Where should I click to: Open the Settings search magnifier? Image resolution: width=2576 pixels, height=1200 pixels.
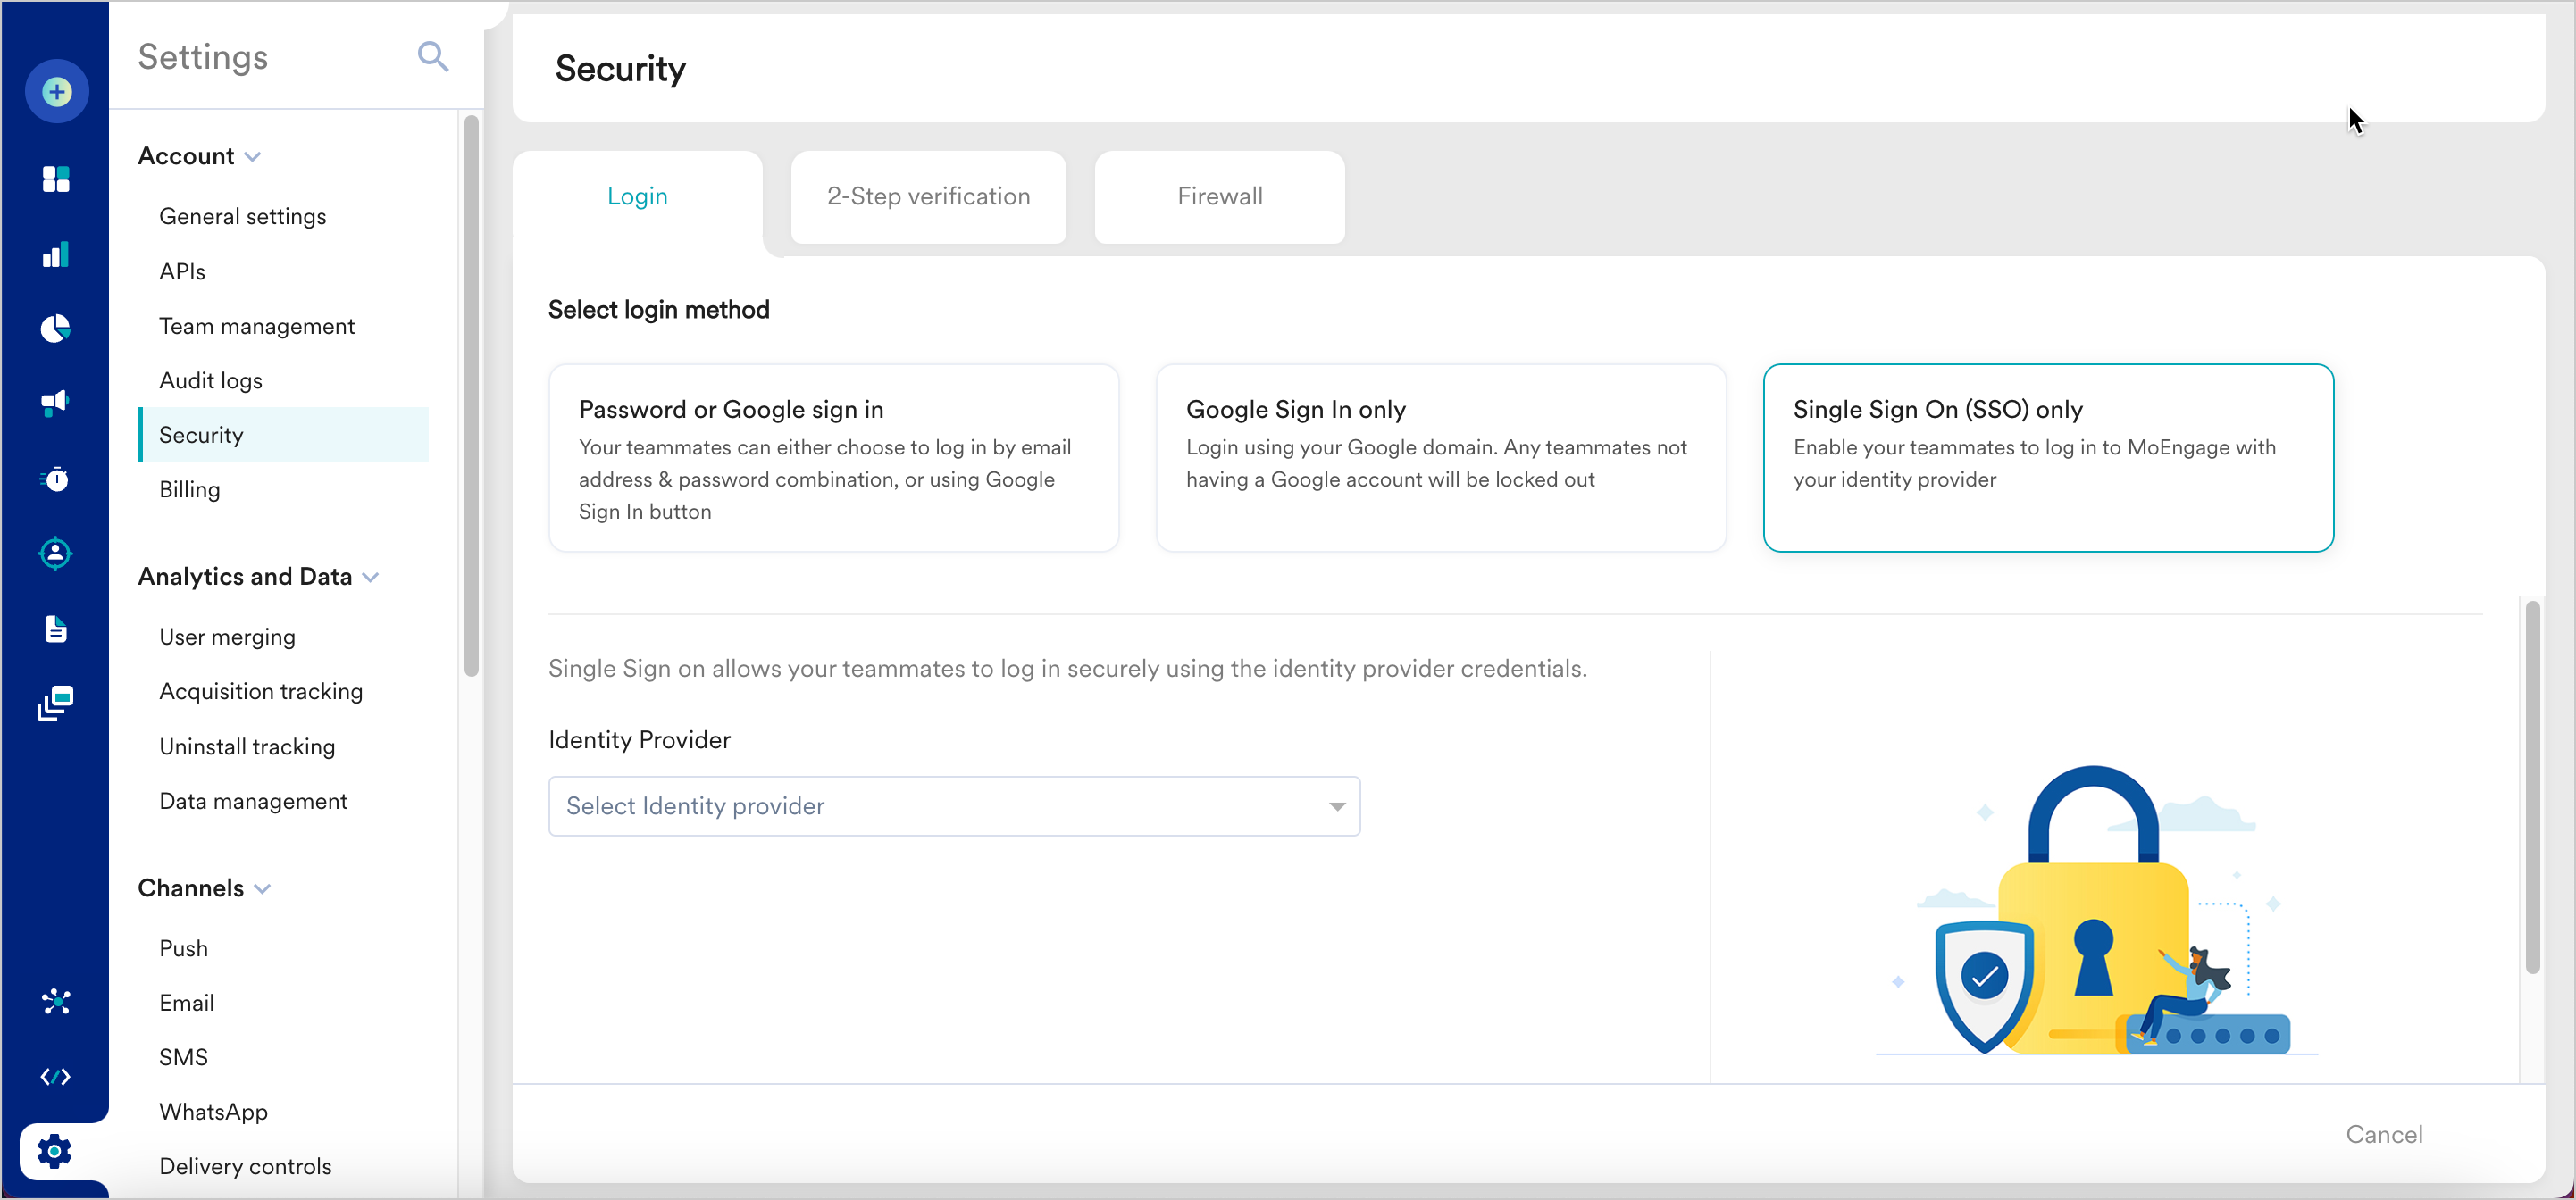coord(433,56)
